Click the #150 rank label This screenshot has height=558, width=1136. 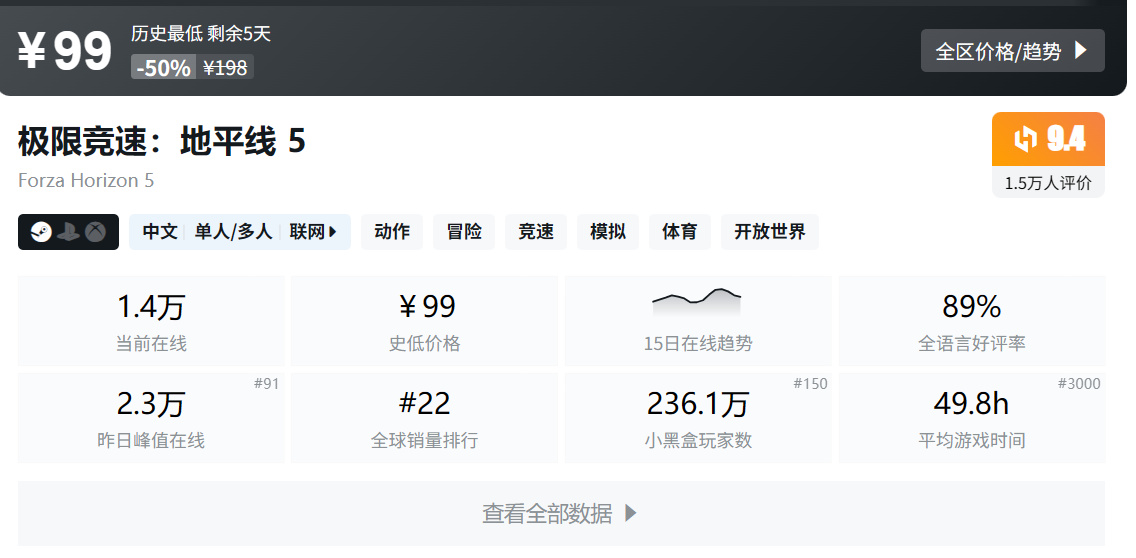point(810,384)
